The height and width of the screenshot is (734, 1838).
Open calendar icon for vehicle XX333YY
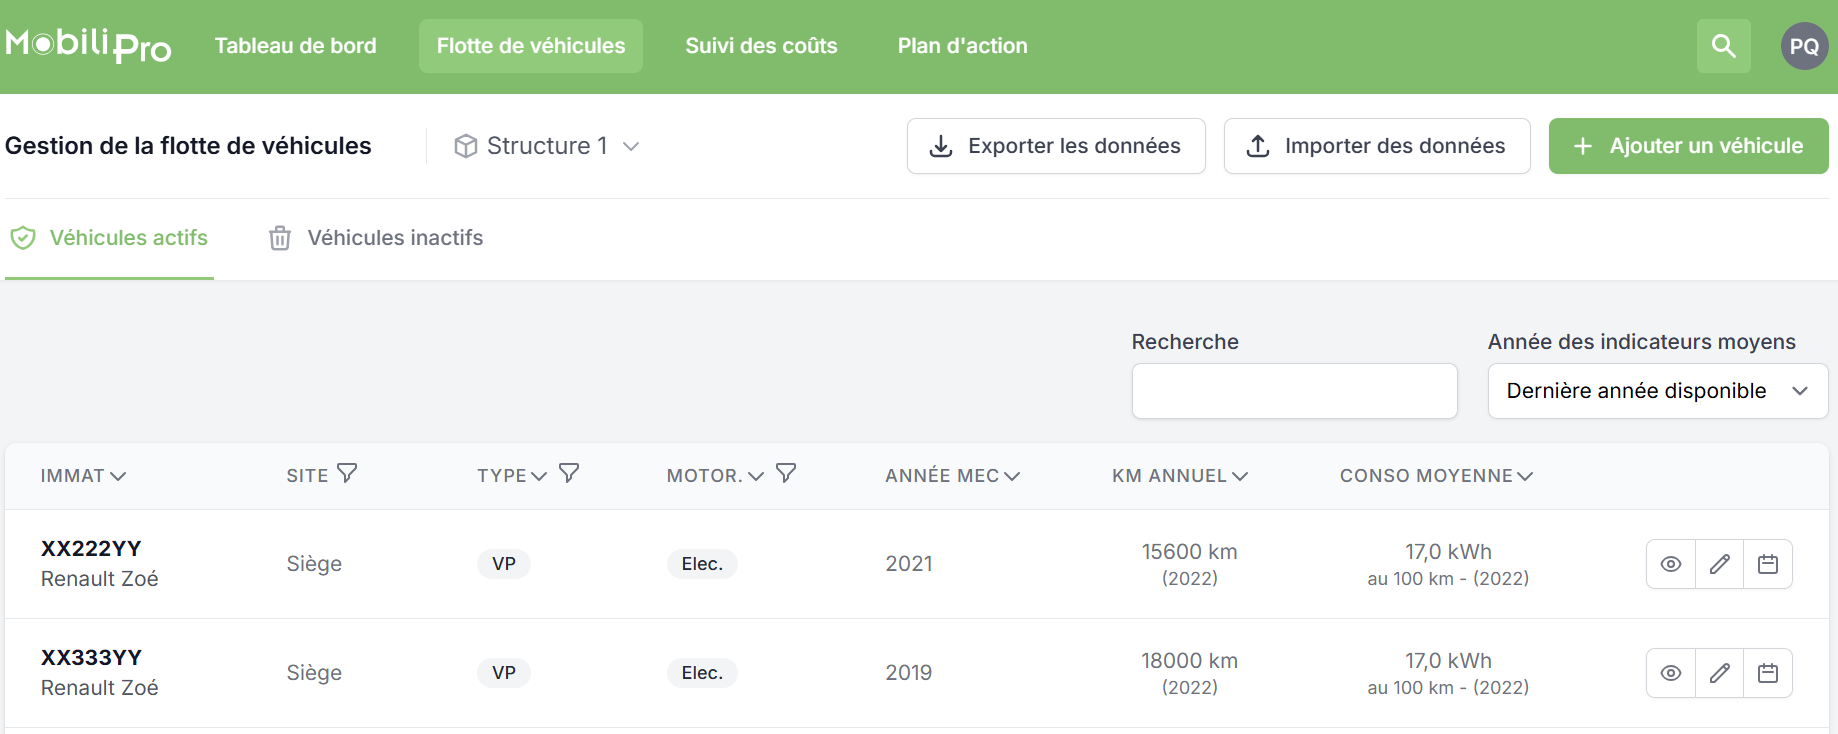1768,673
